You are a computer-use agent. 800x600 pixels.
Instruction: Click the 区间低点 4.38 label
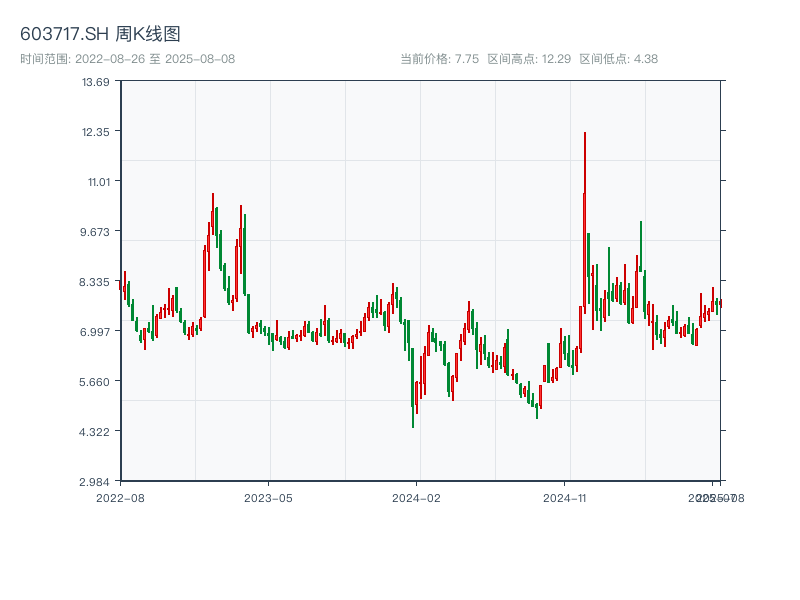[x=619, y=59]
